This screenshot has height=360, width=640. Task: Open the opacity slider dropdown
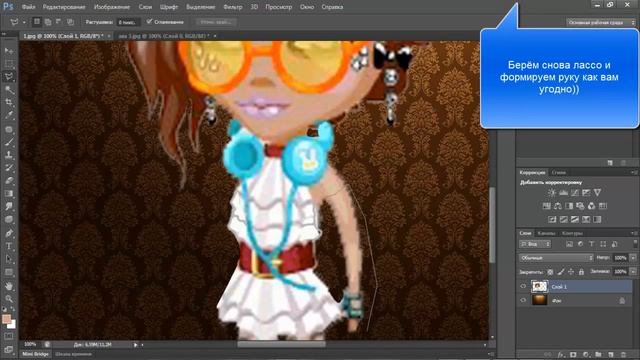[x=633, y=258]
